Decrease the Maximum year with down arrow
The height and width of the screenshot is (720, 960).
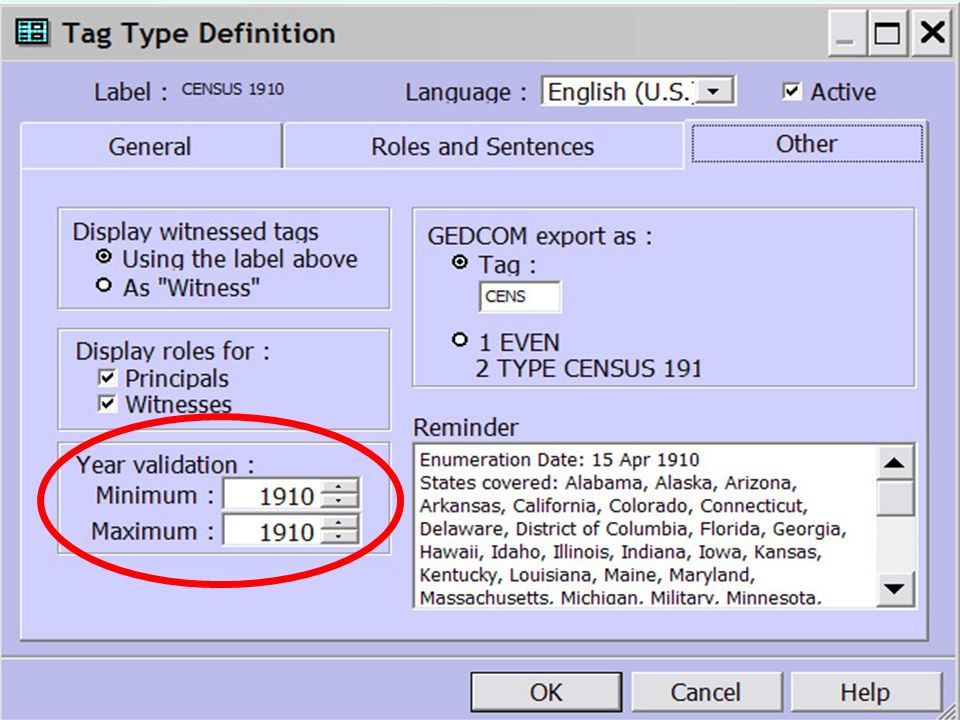point(339,537)
